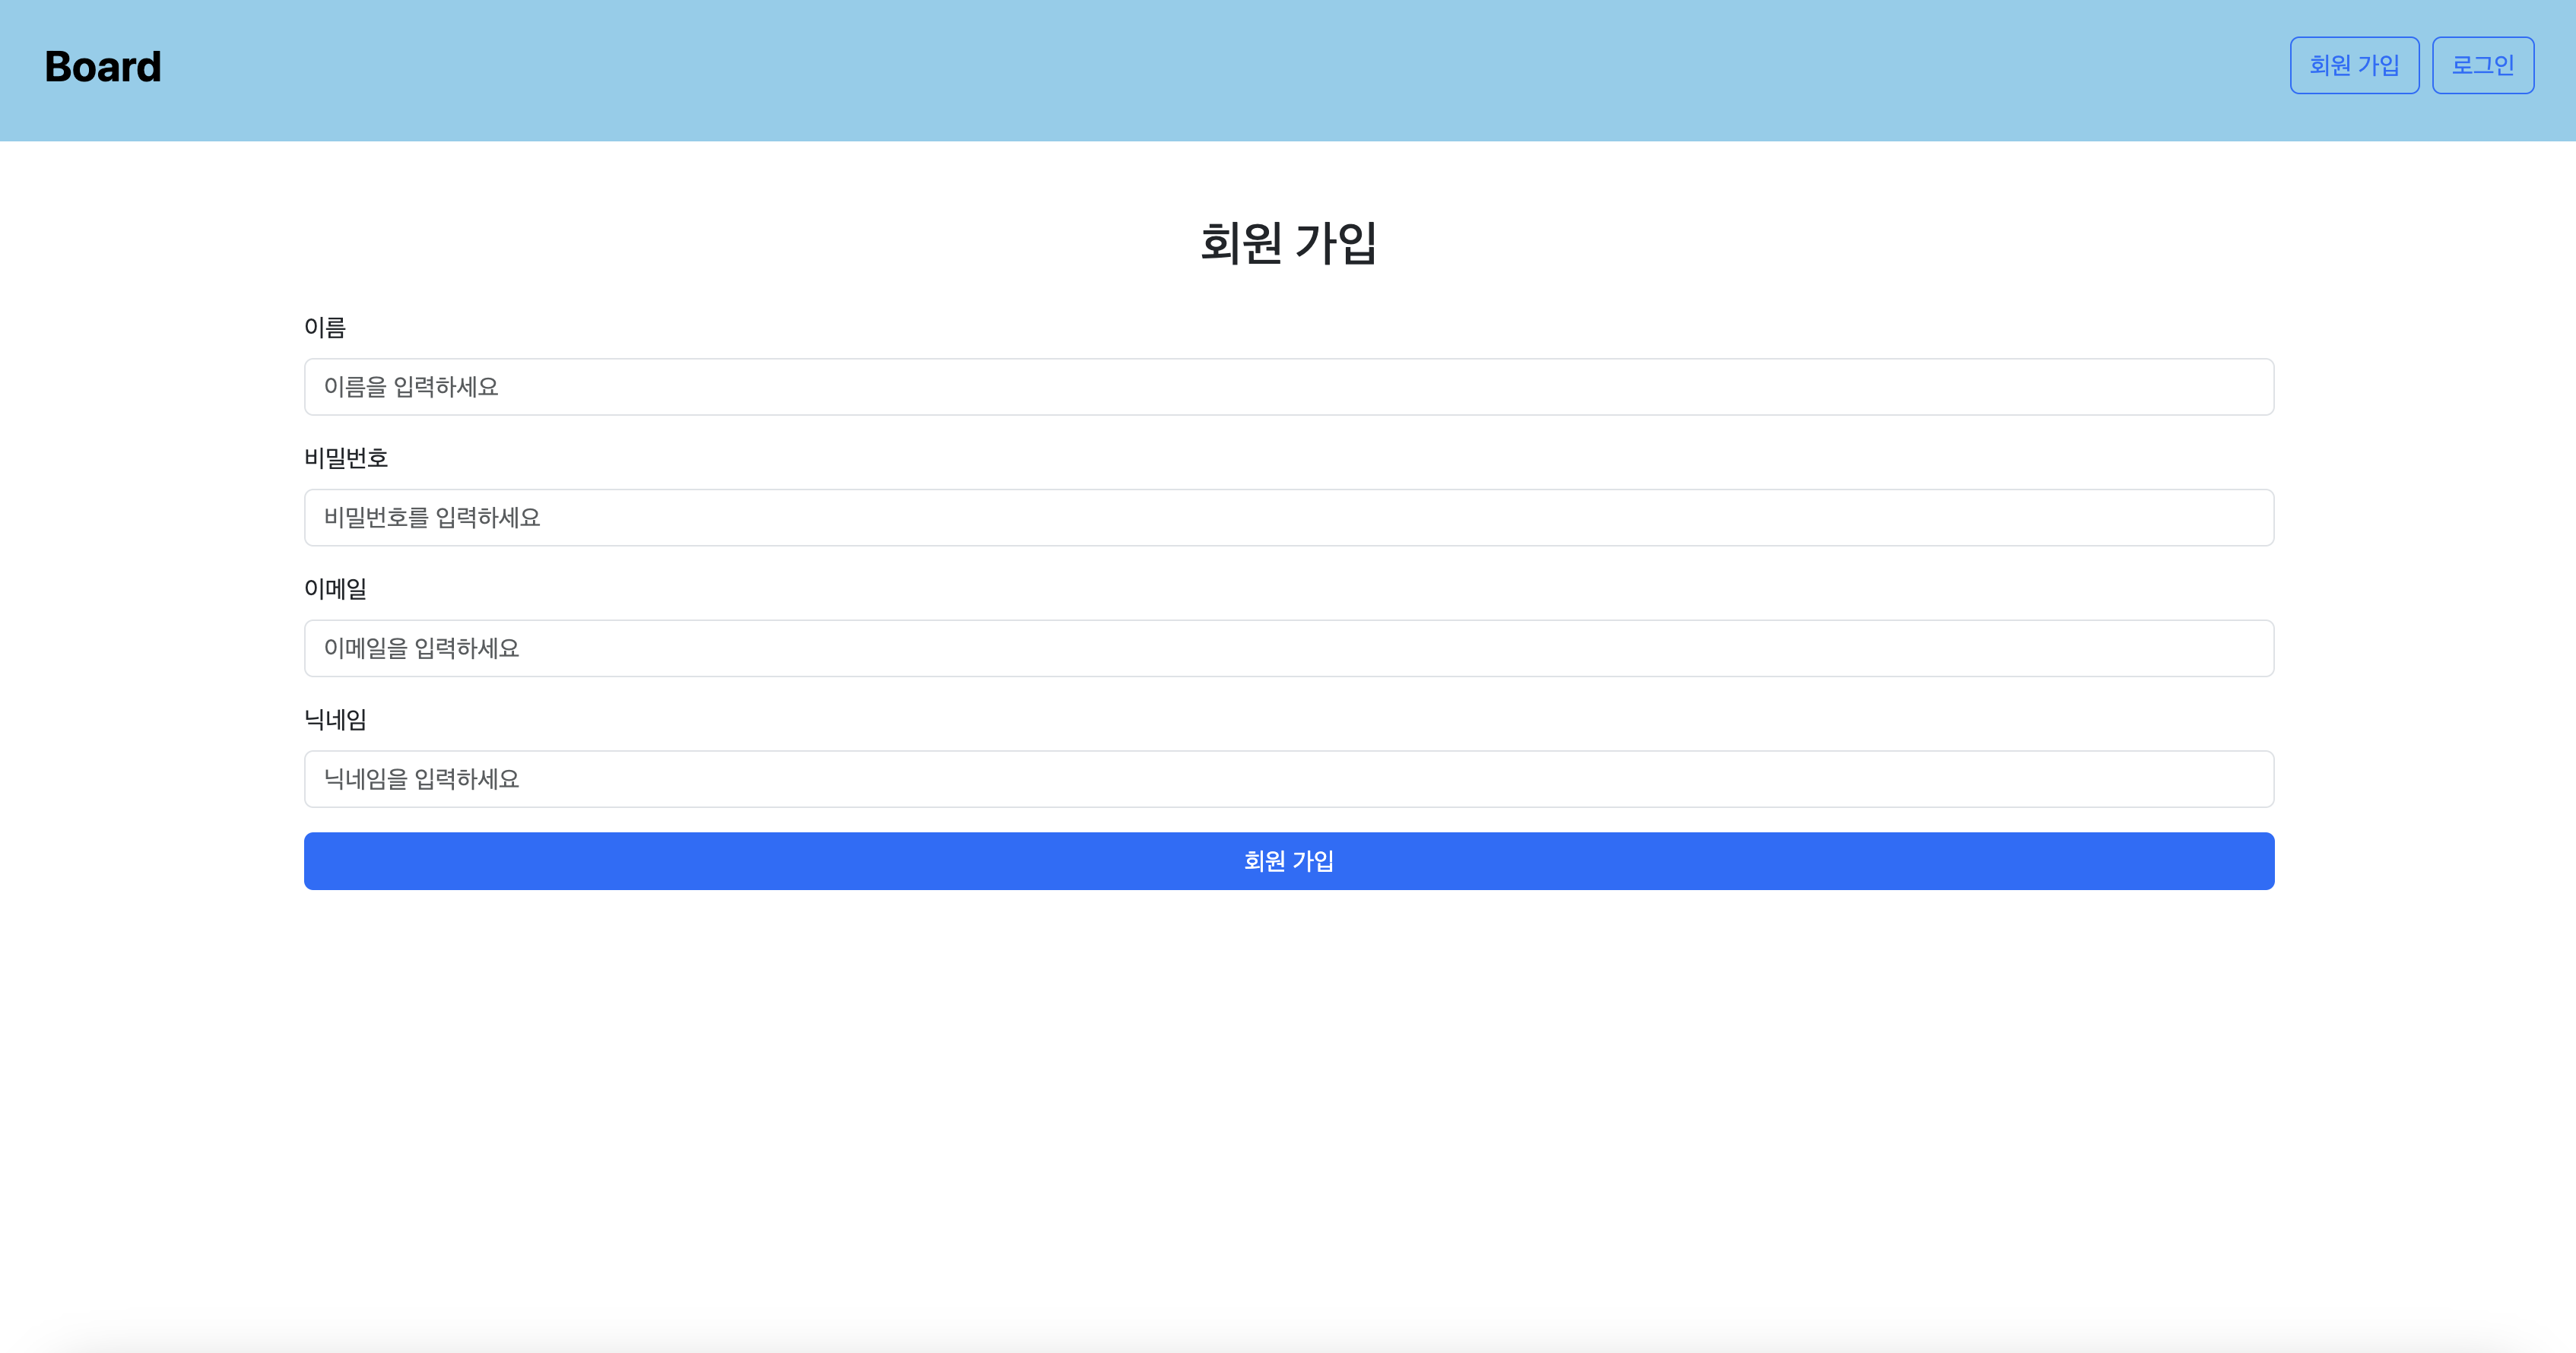The image size is (2576, 1353).
Task: Click the 닉네임 field label
Action: click(x=336, y=719)
